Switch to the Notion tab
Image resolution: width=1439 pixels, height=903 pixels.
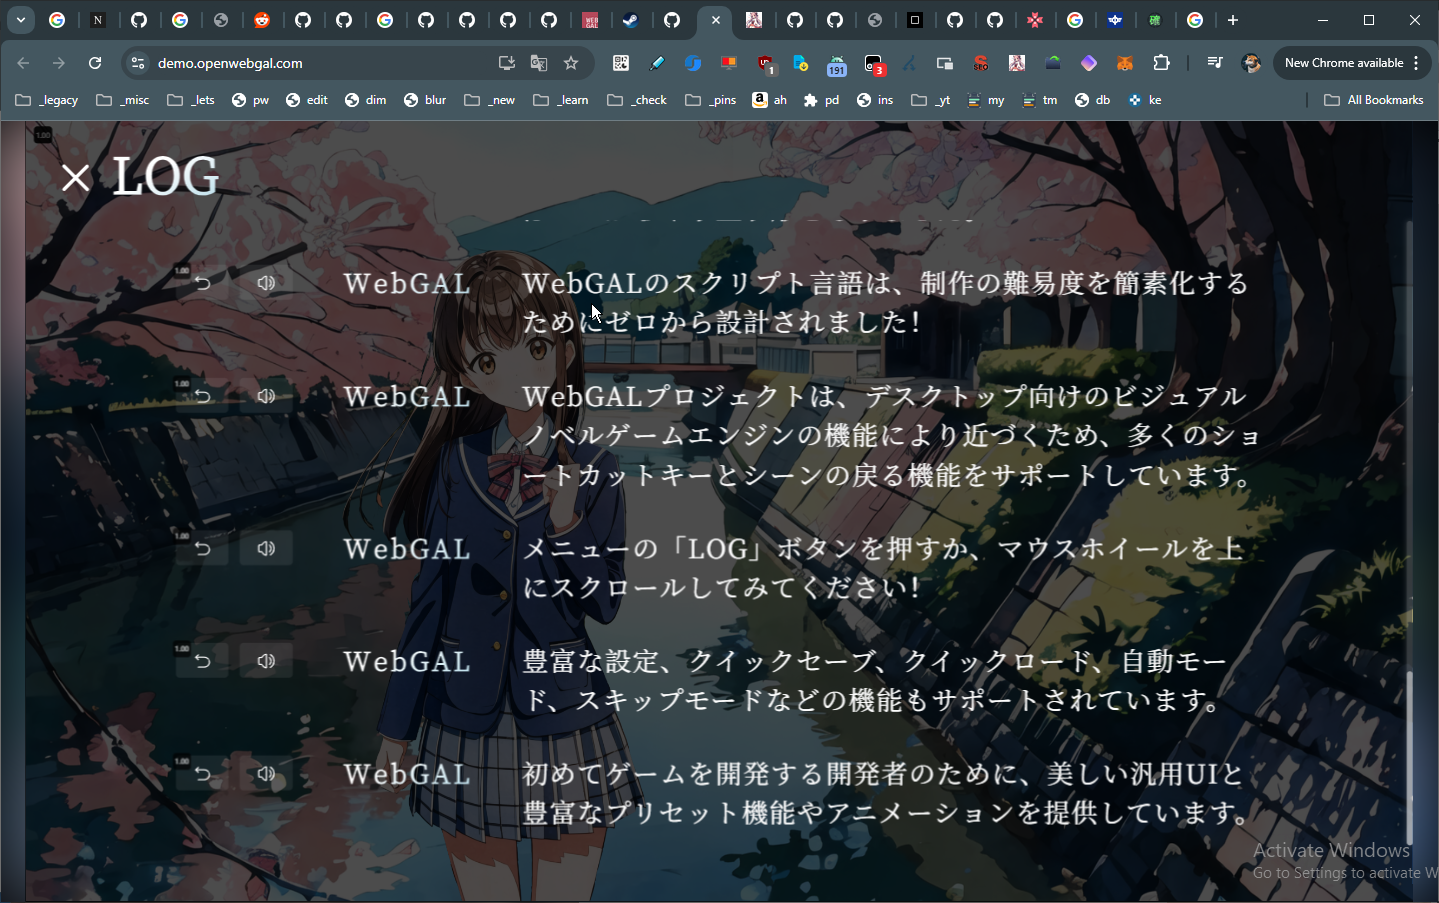pyautogui.click(x=98, y=20)
